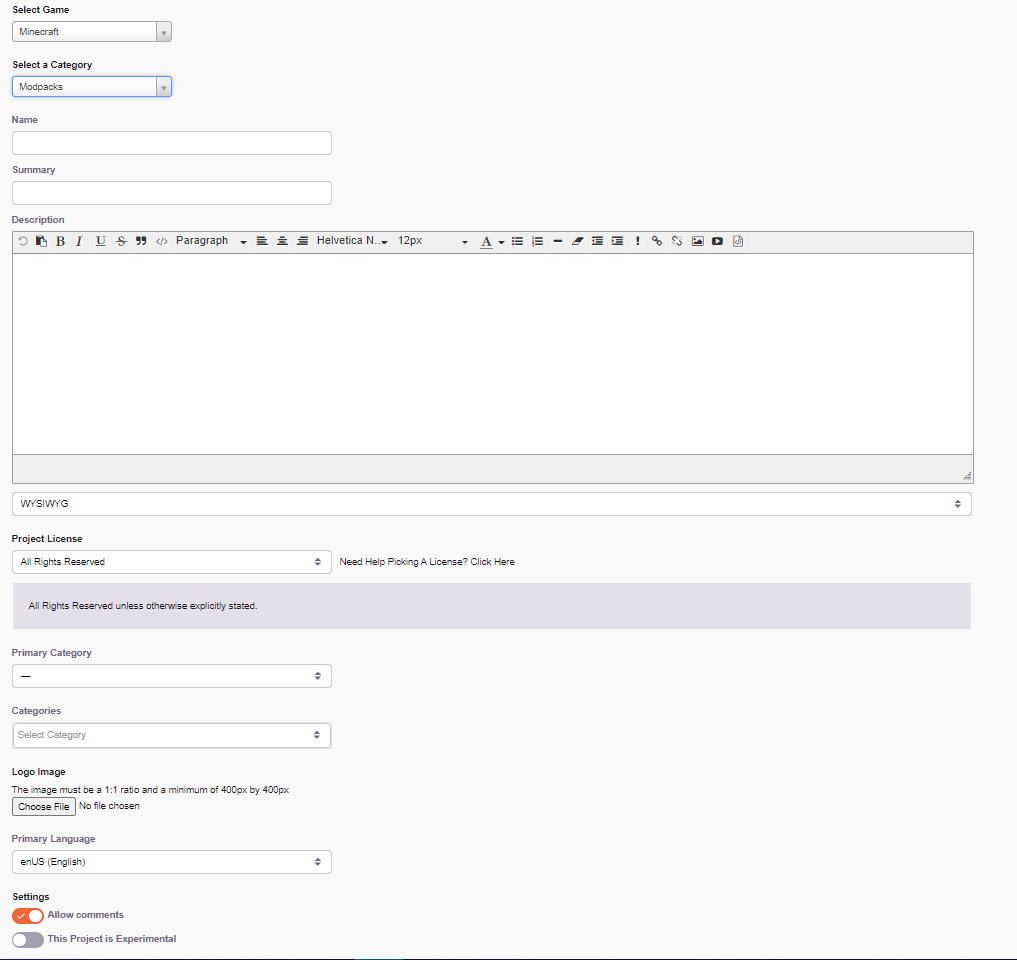Select the underline formatting icon
The image size is (1017, 960).
pos(100,241)
